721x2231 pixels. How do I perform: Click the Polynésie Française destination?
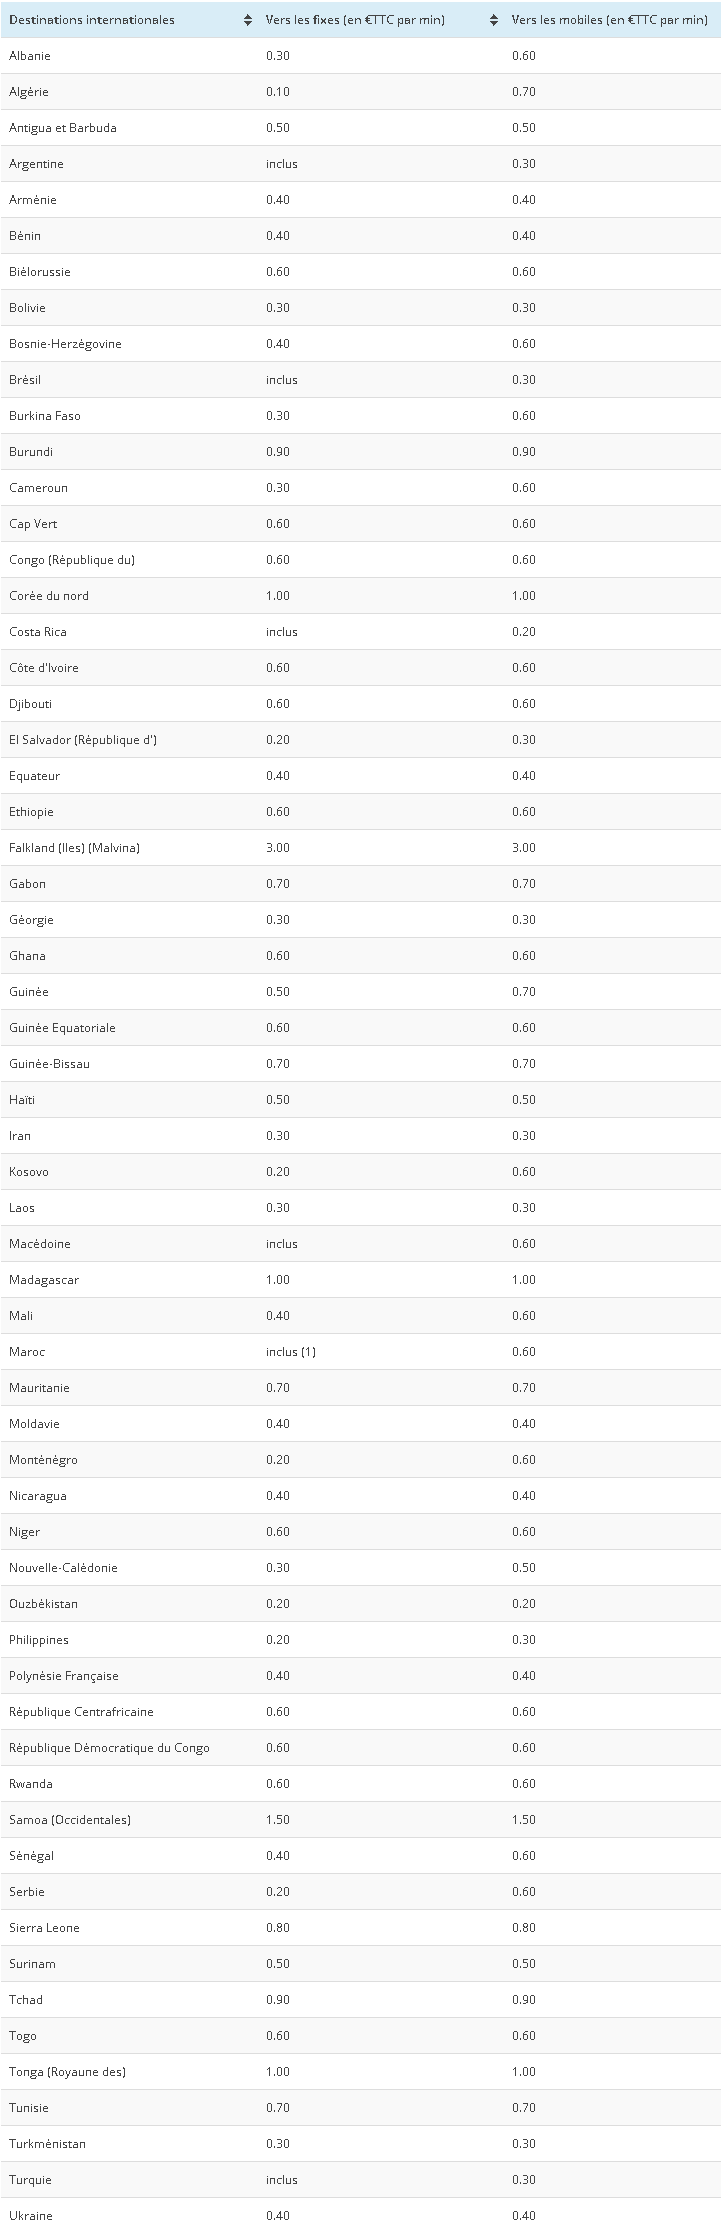tap(64, 1676)
